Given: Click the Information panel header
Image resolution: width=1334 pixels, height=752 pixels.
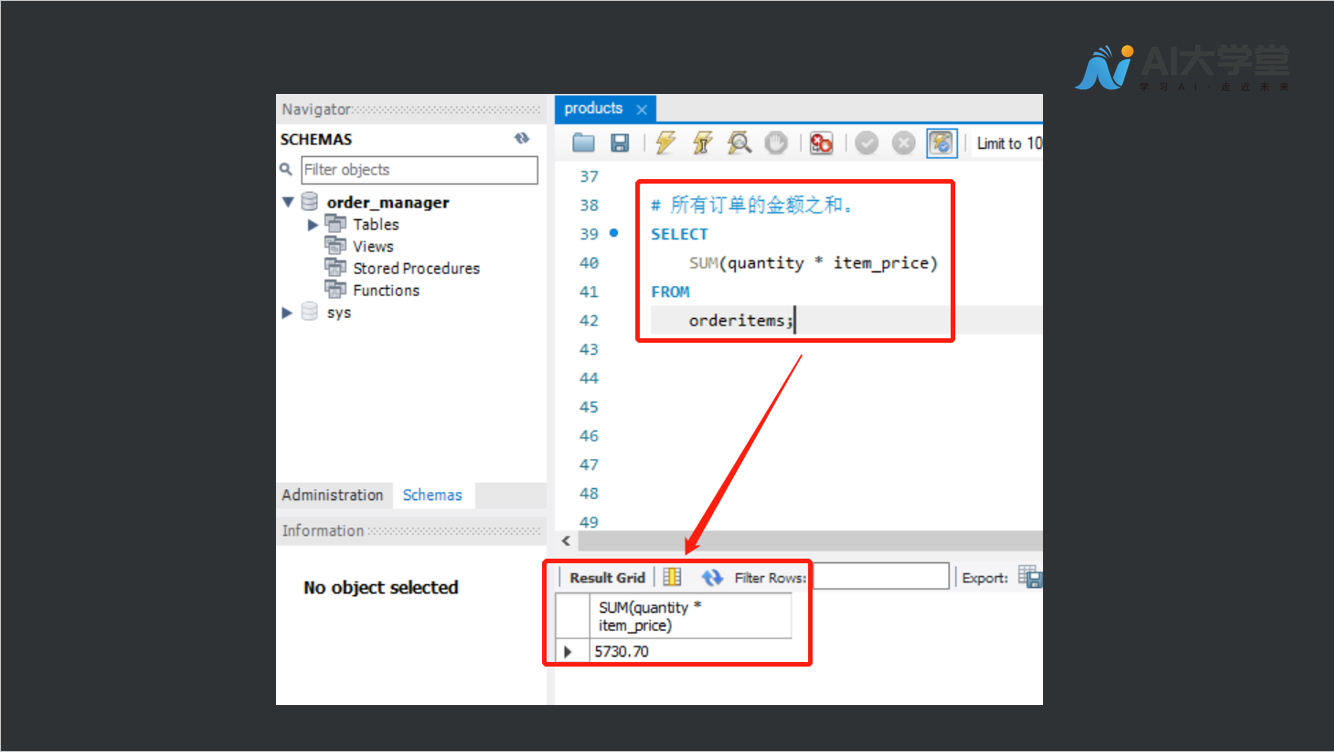Looking at the screenshot, I should point(411,531).
